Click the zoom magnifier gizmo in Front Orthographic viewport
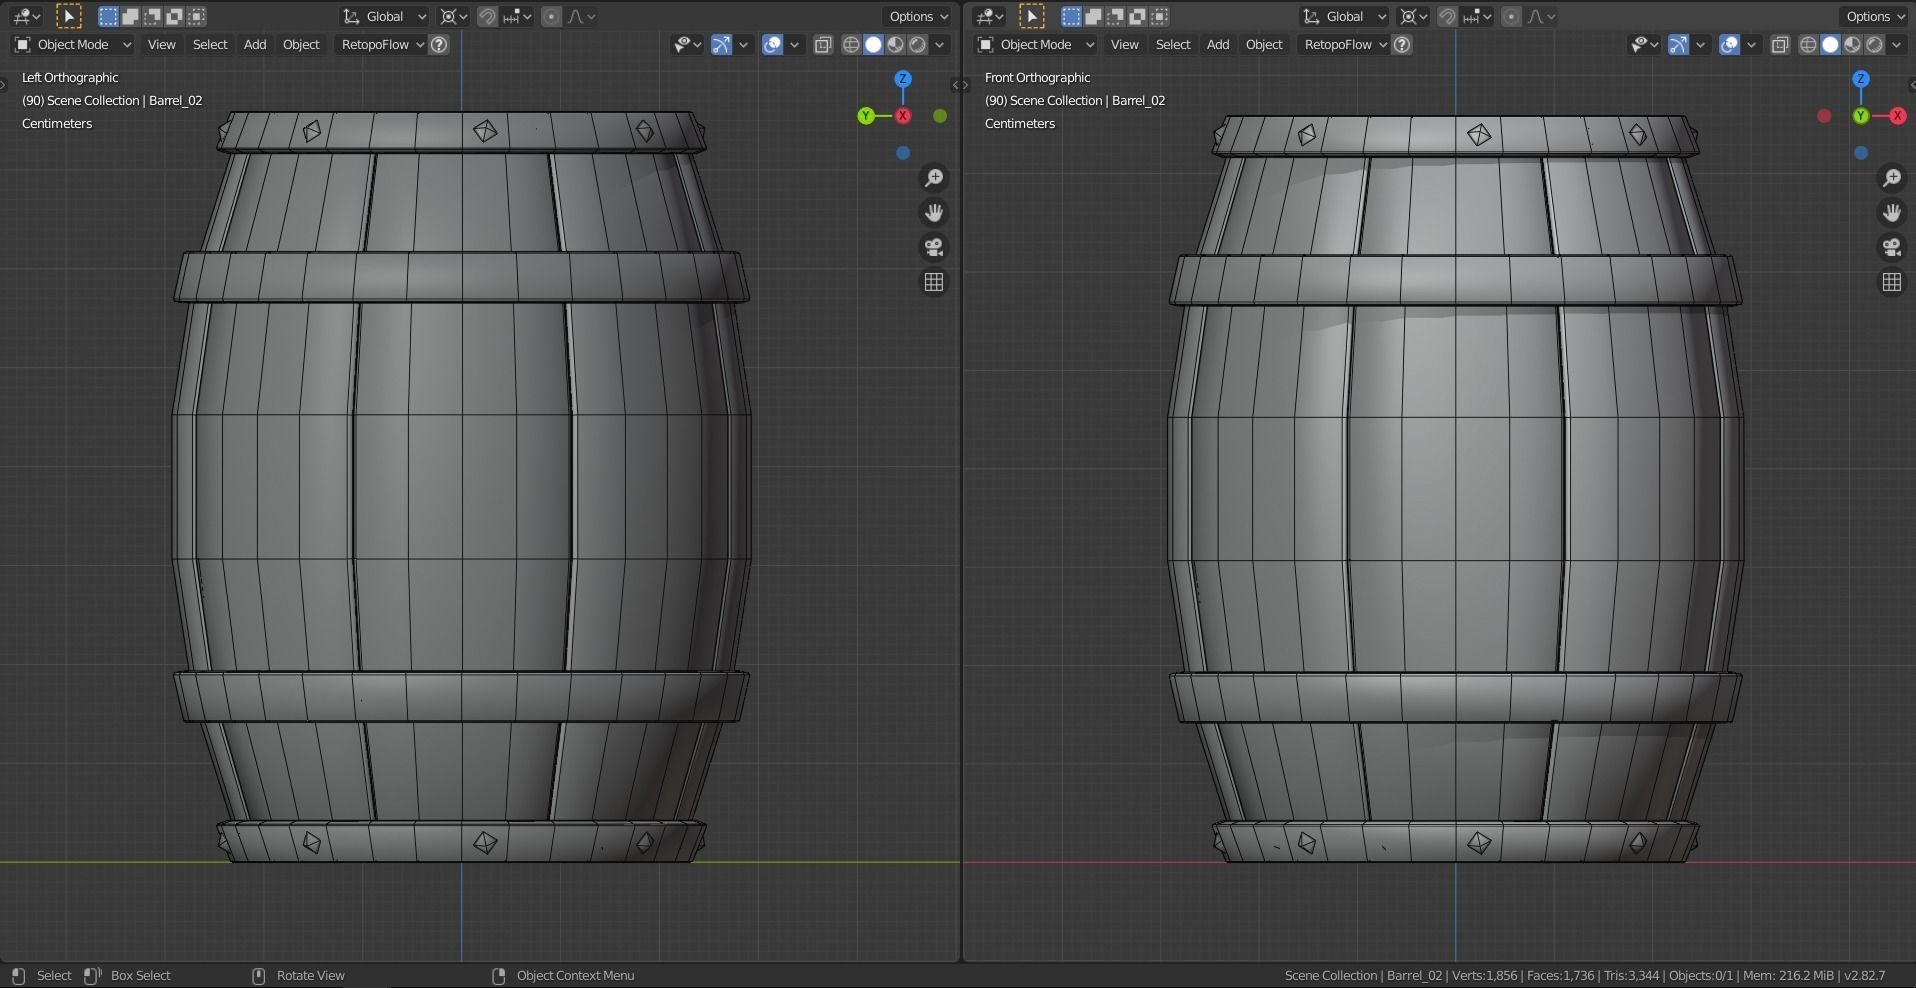The height and width of the screenshot is (988, 1916). tap(1892, 178)
